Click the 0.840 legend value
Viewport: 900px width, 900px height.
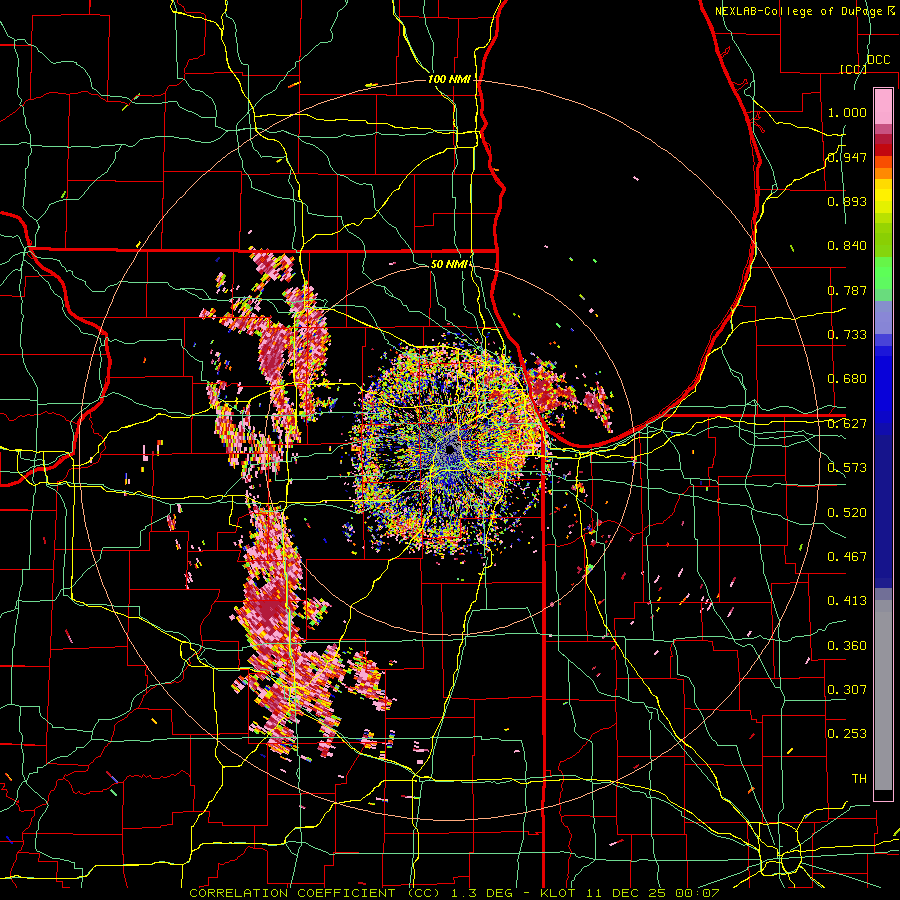click(x=847, y=246)
